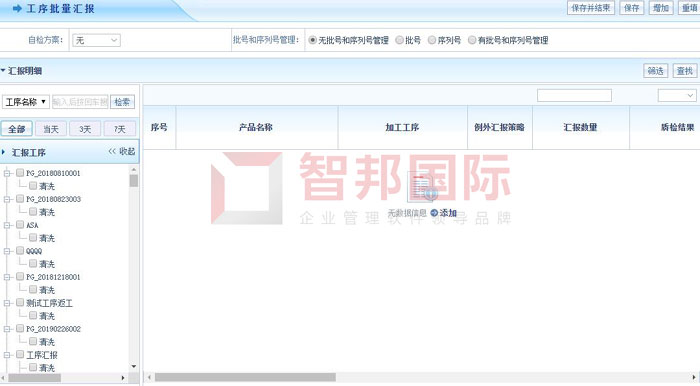Tick the ASA node checkbox

[x=20, y=224]
